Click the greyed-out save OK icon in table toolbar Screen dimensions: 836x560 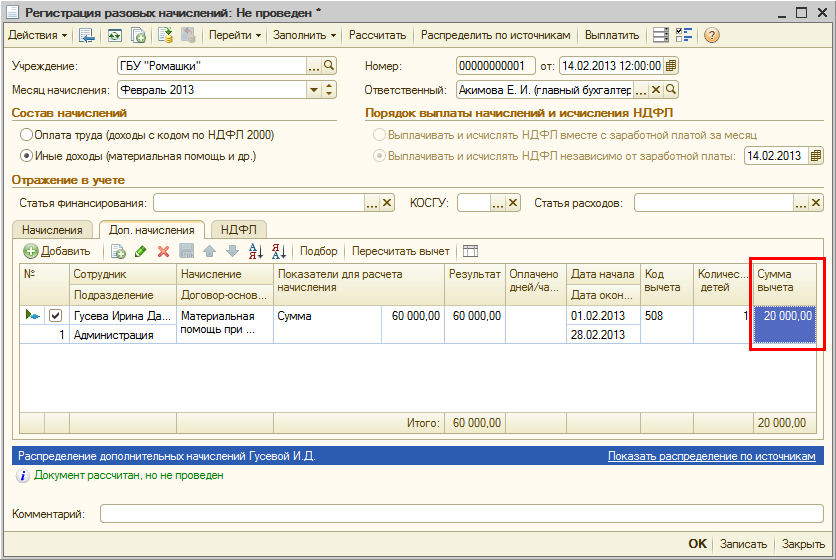(x=187, y=251)
